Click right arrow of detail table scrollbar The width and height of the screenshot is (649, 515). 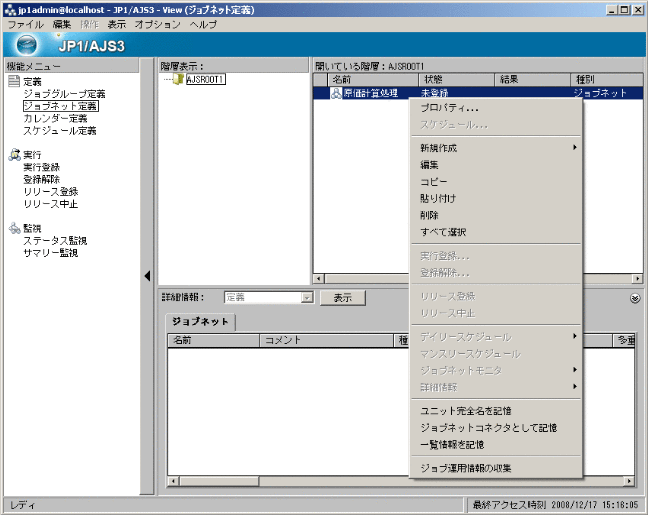(x=629, y=481)
